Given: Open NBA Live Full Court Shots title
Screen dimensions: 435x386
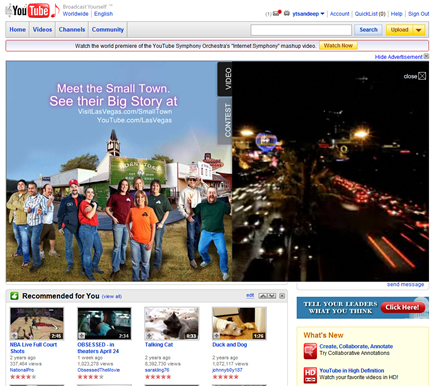Looking at the screenshot, I should [x=33, y=348].
